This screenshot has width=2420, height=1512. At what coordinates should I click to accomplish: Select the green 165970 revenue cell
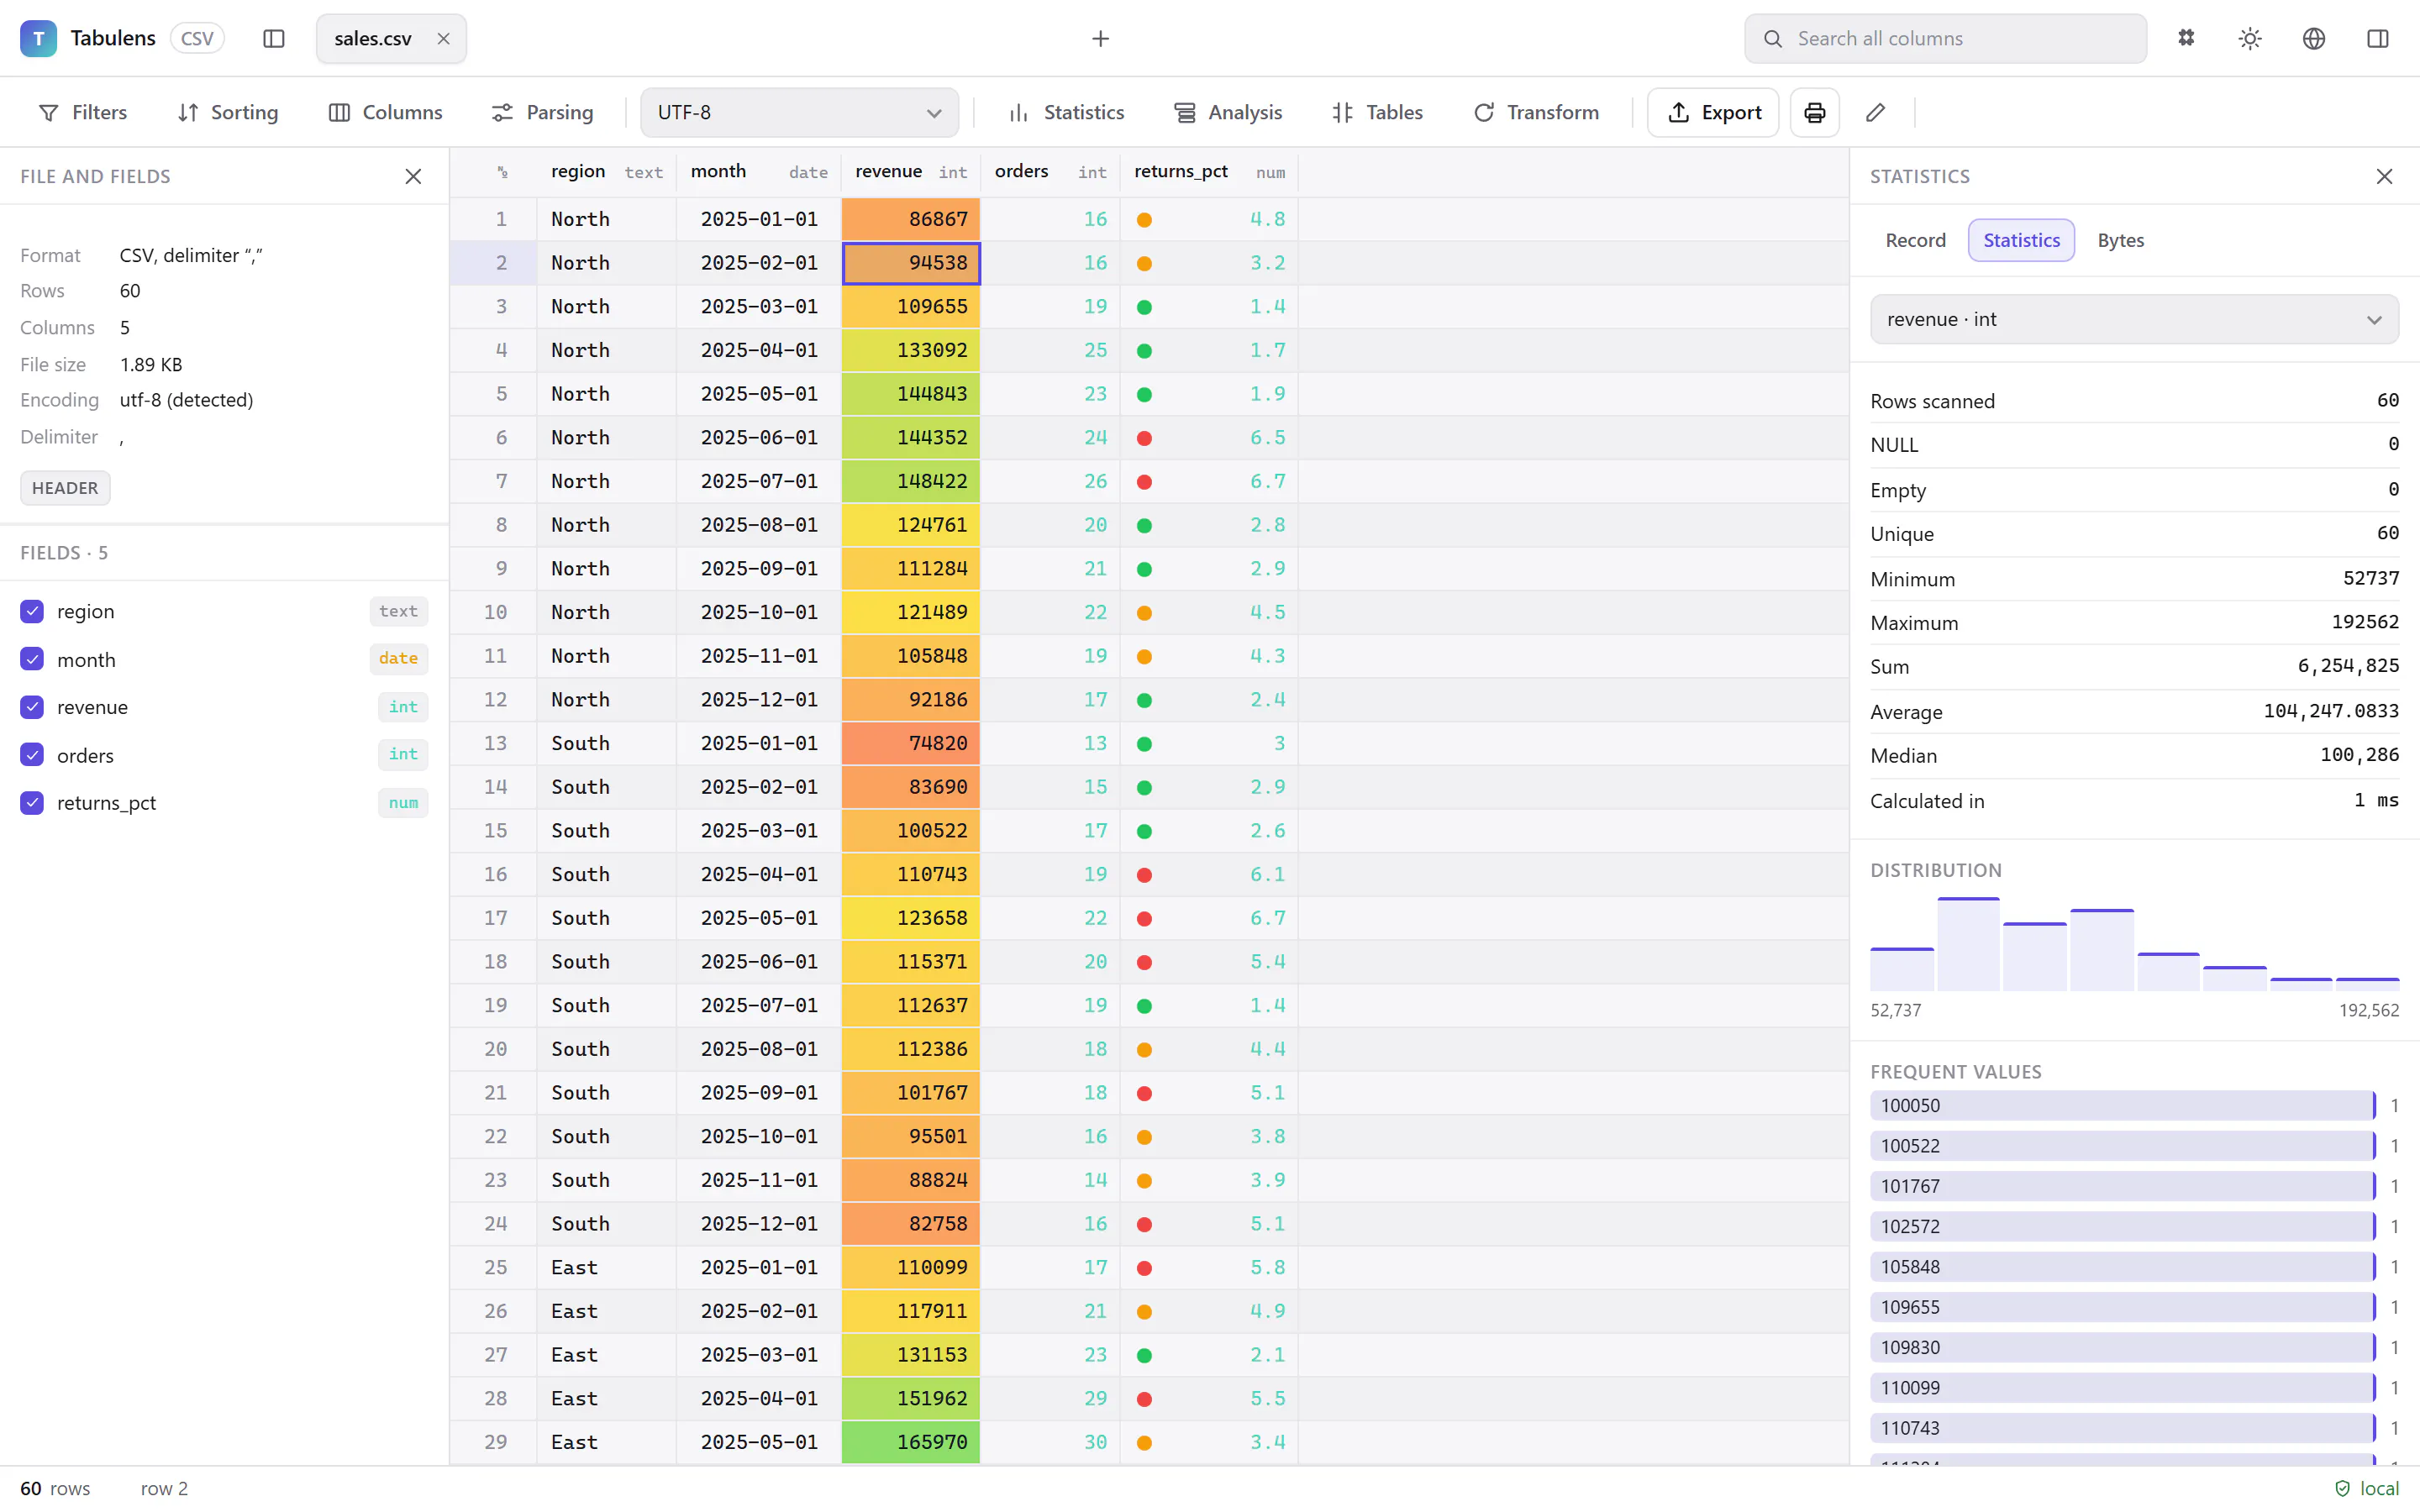tap(911, 1442)
